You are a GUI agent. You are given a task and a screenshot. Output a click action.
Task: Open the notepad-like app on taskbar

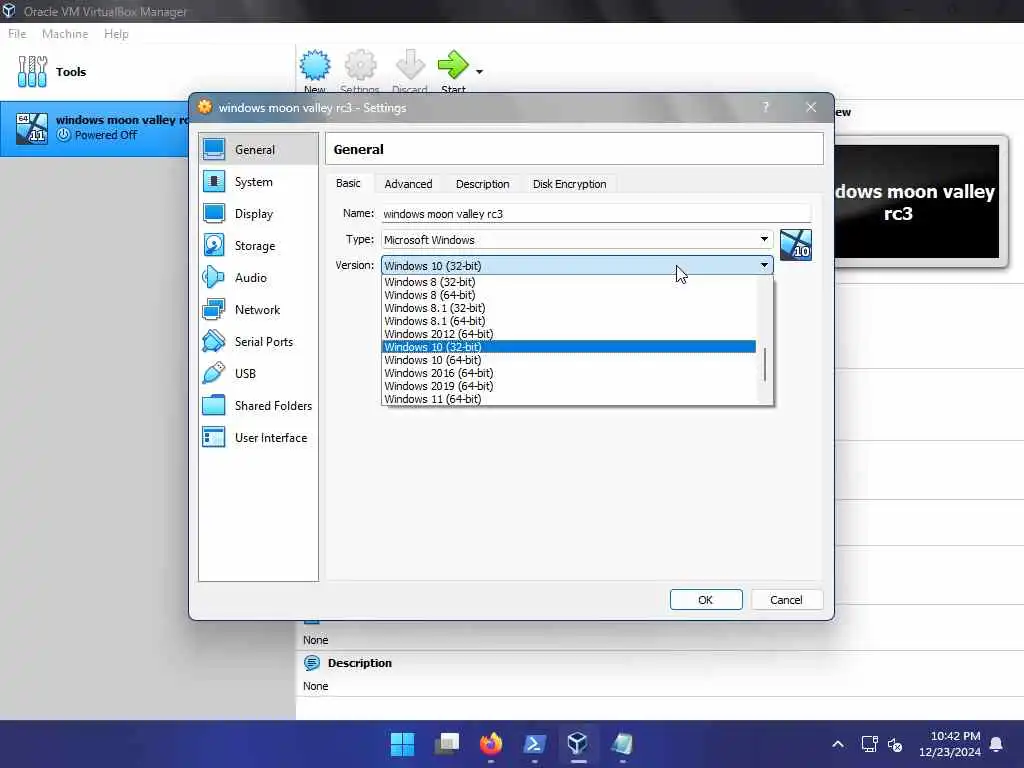tap(622, 744)
